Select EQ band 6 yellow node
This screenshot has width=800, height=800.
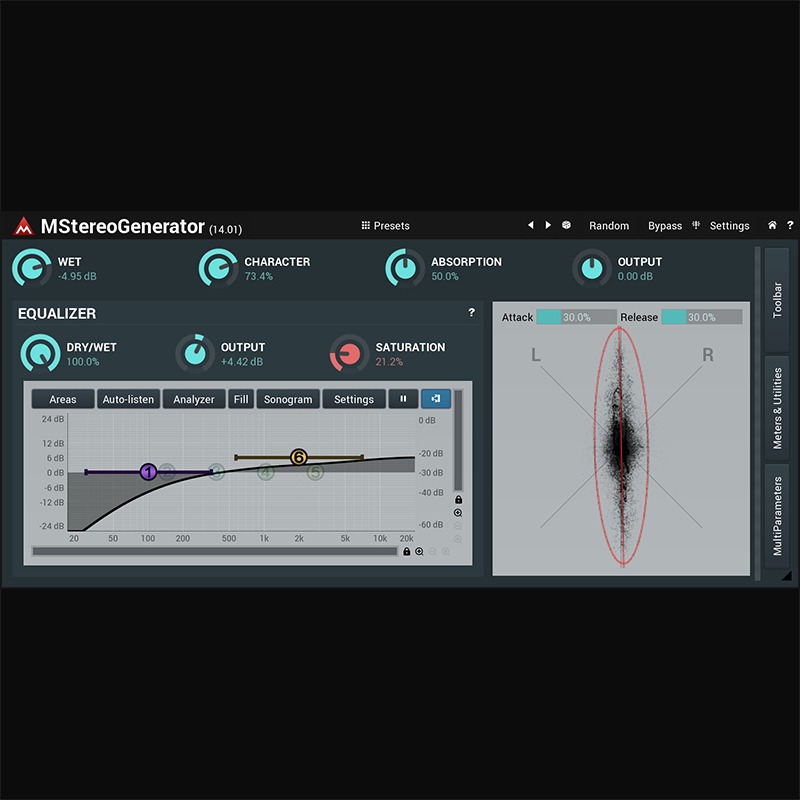[x=298, y=457]
